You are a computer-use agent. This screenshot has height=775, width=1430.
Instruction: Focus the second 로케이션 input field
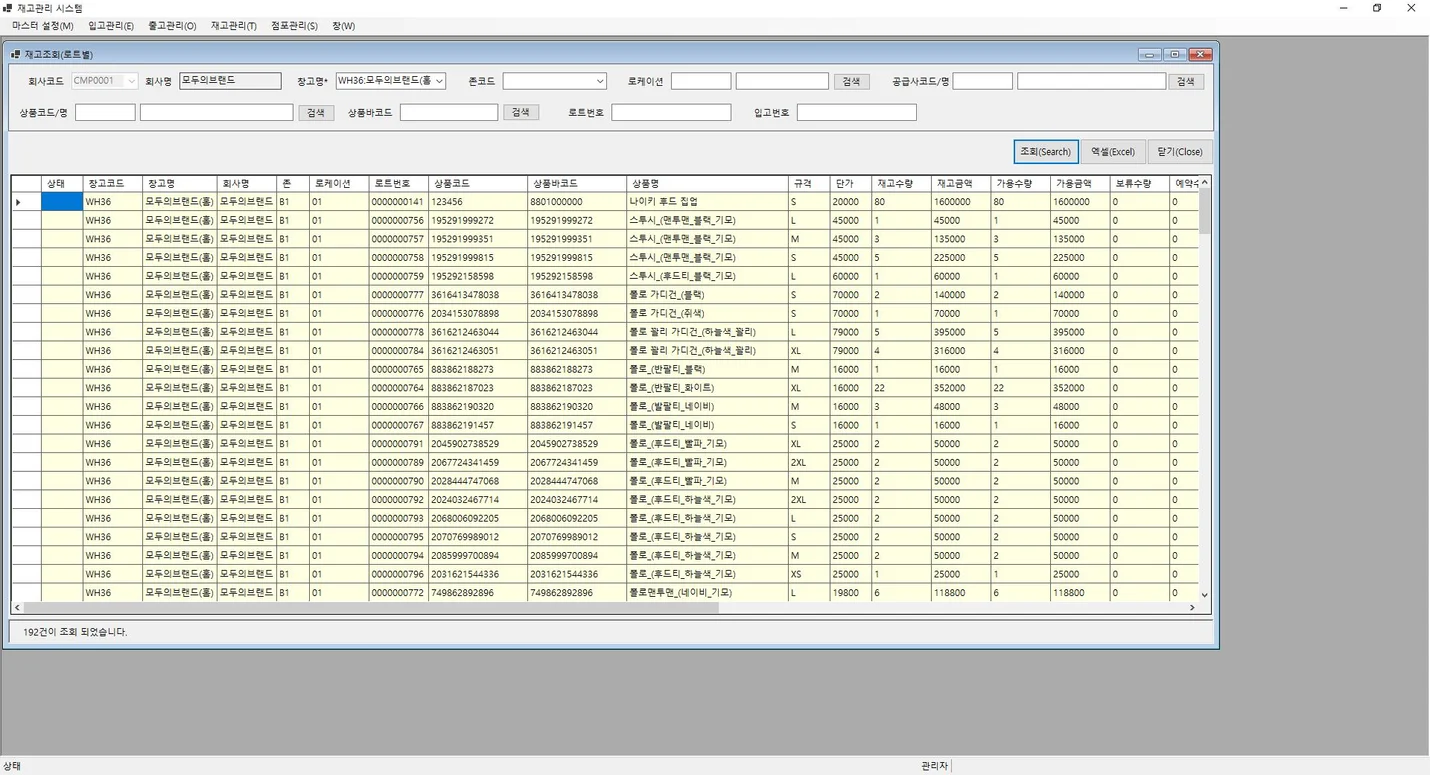(x=782, y=81)
